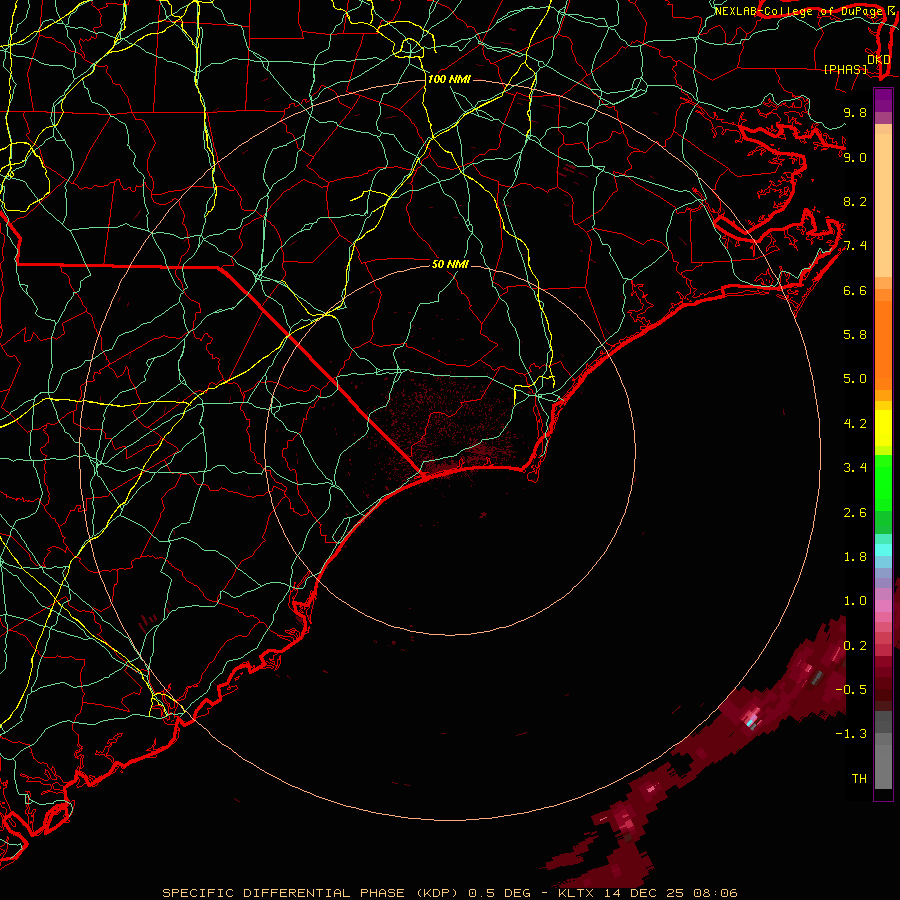The height and width of the screenshot is (900, 900).
Task: Pick the peach swatch beside 8.2
Action: [883, 205]
